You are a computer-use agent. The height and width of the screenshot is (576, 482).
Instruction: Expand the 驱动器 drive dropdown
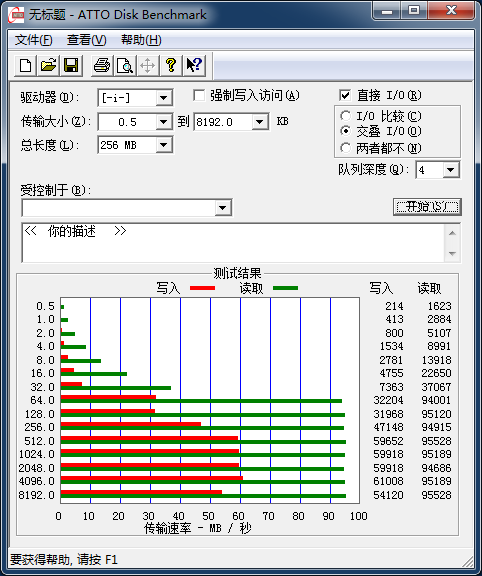(x=163, y=98)
